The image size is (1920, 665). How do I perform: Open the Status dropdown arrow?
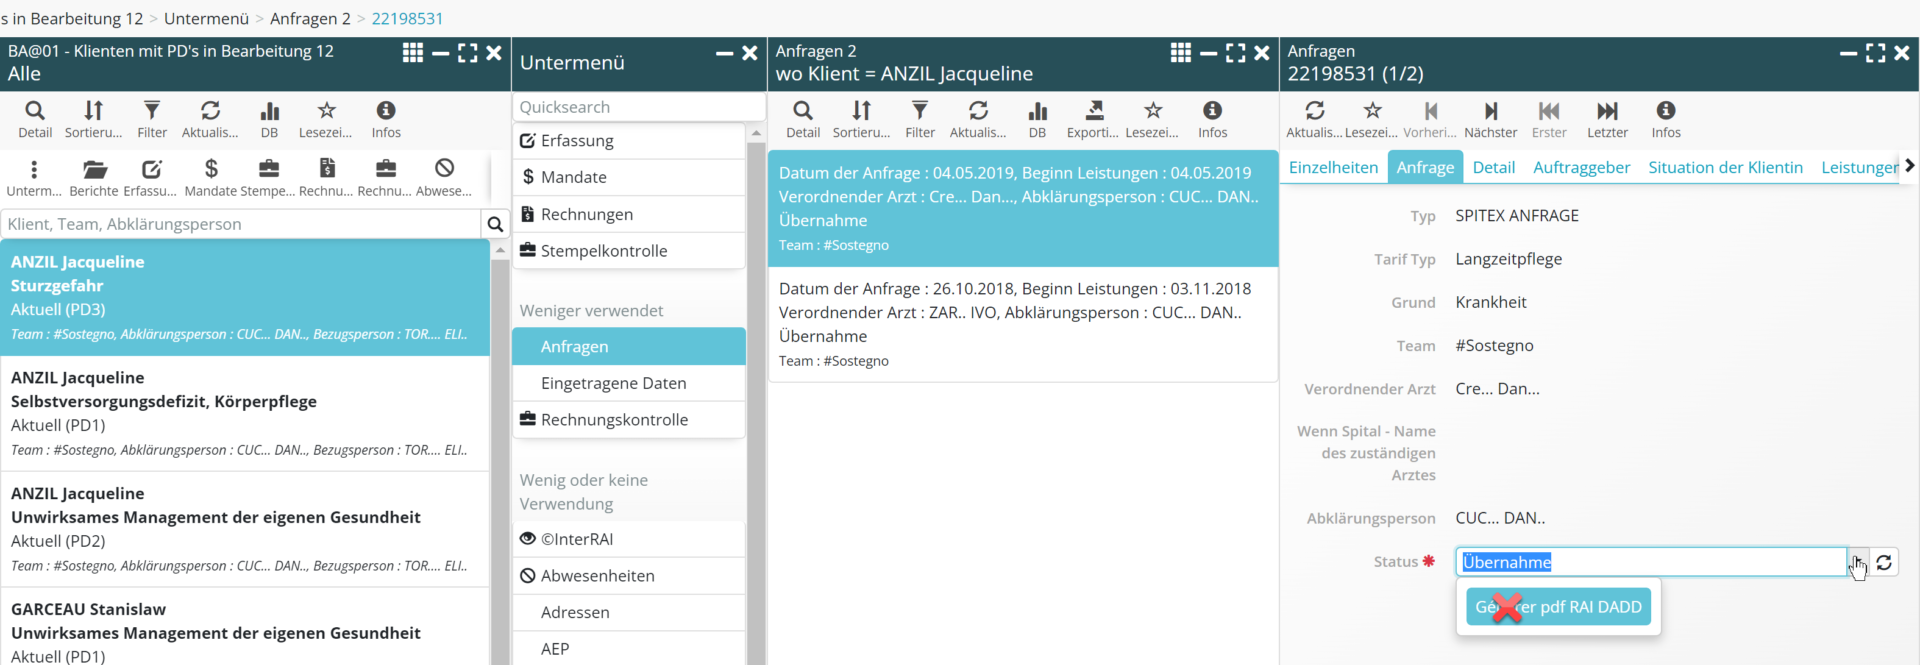pos(1857,562)
